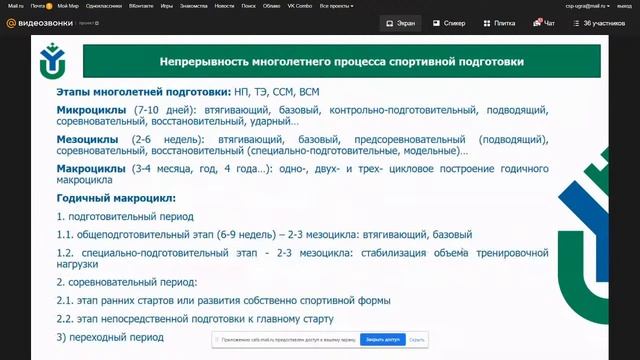Open Игры in the portal bar
640x360 pixels.
click(167, 6)
